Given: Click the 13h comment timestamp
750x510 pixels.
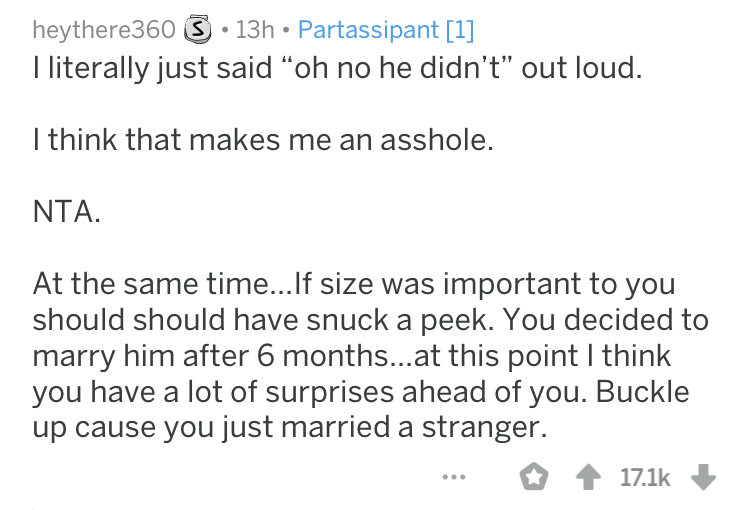Looking at the screenshot, I should [x=255, y=30].
